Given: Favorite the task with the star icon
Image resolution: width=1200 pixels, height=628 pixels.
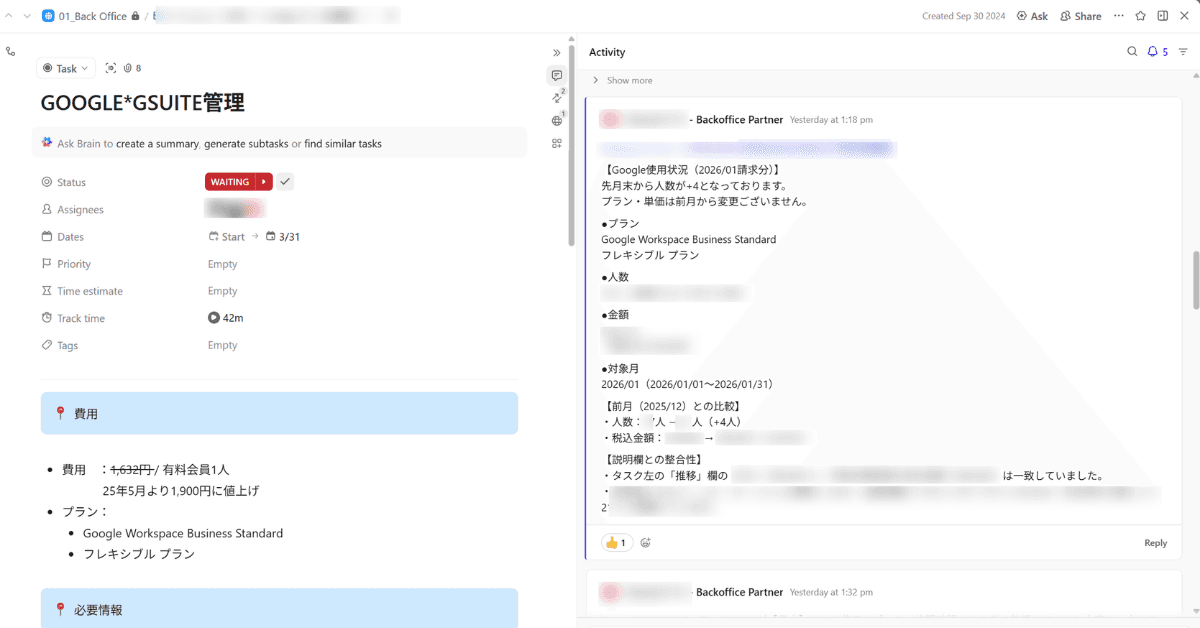Looking at the screenshot, I should (x=1141, y=16).
